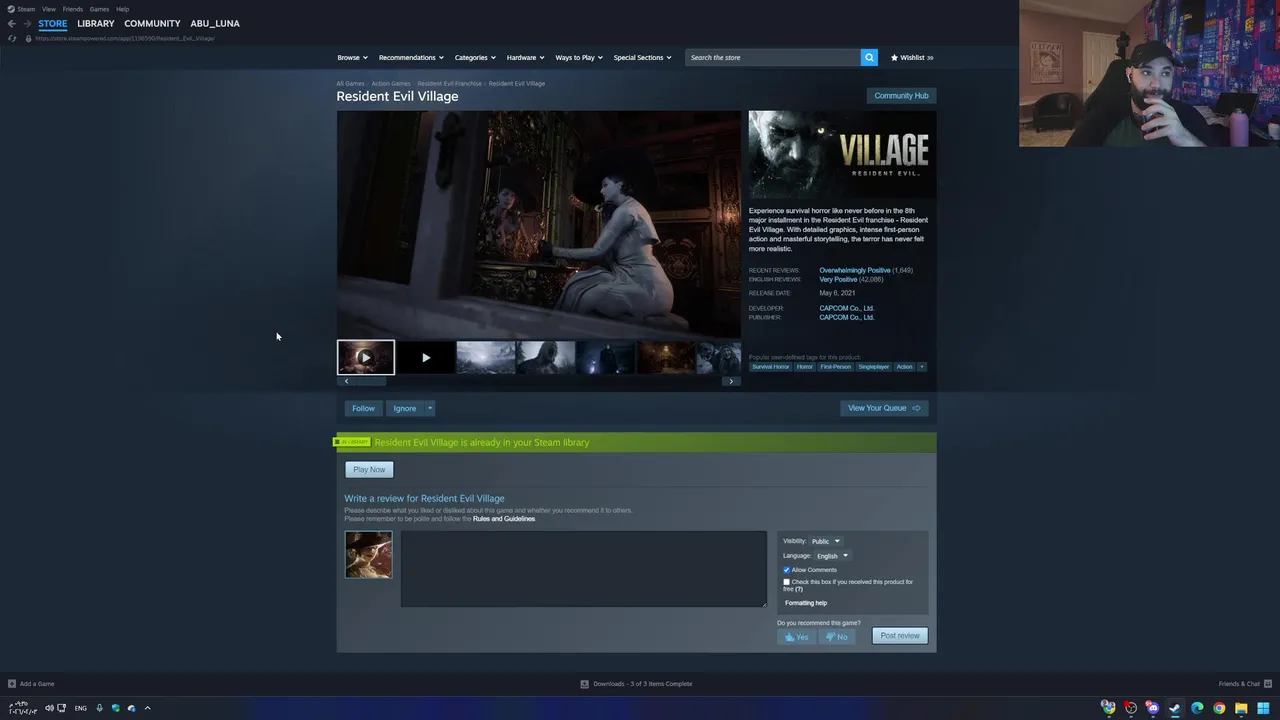Select the snowy village screenshot thumbnail
Screen dimensions: 1280x720
(x=486, y=357)
